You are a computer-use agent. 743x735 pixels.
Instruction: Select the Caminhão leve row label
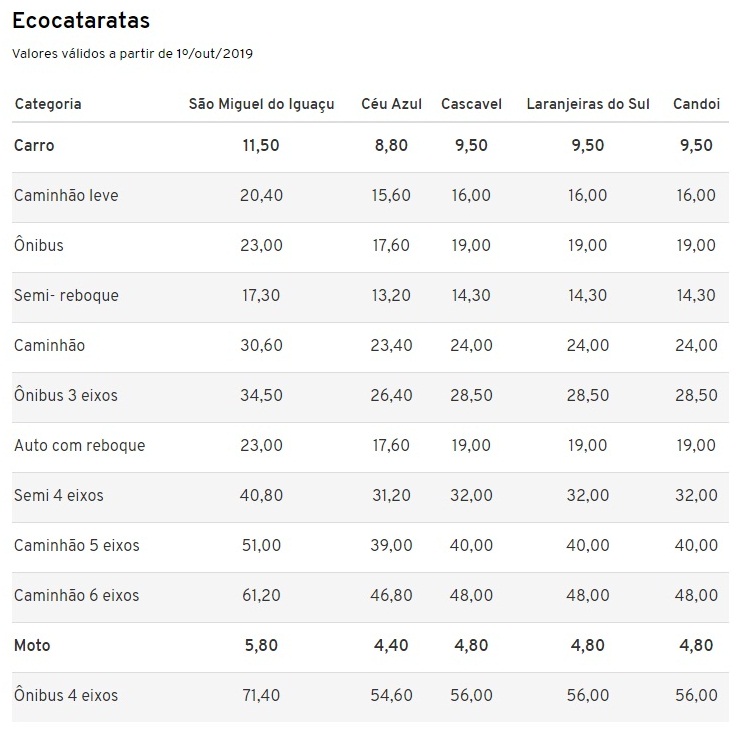(66, 195)
